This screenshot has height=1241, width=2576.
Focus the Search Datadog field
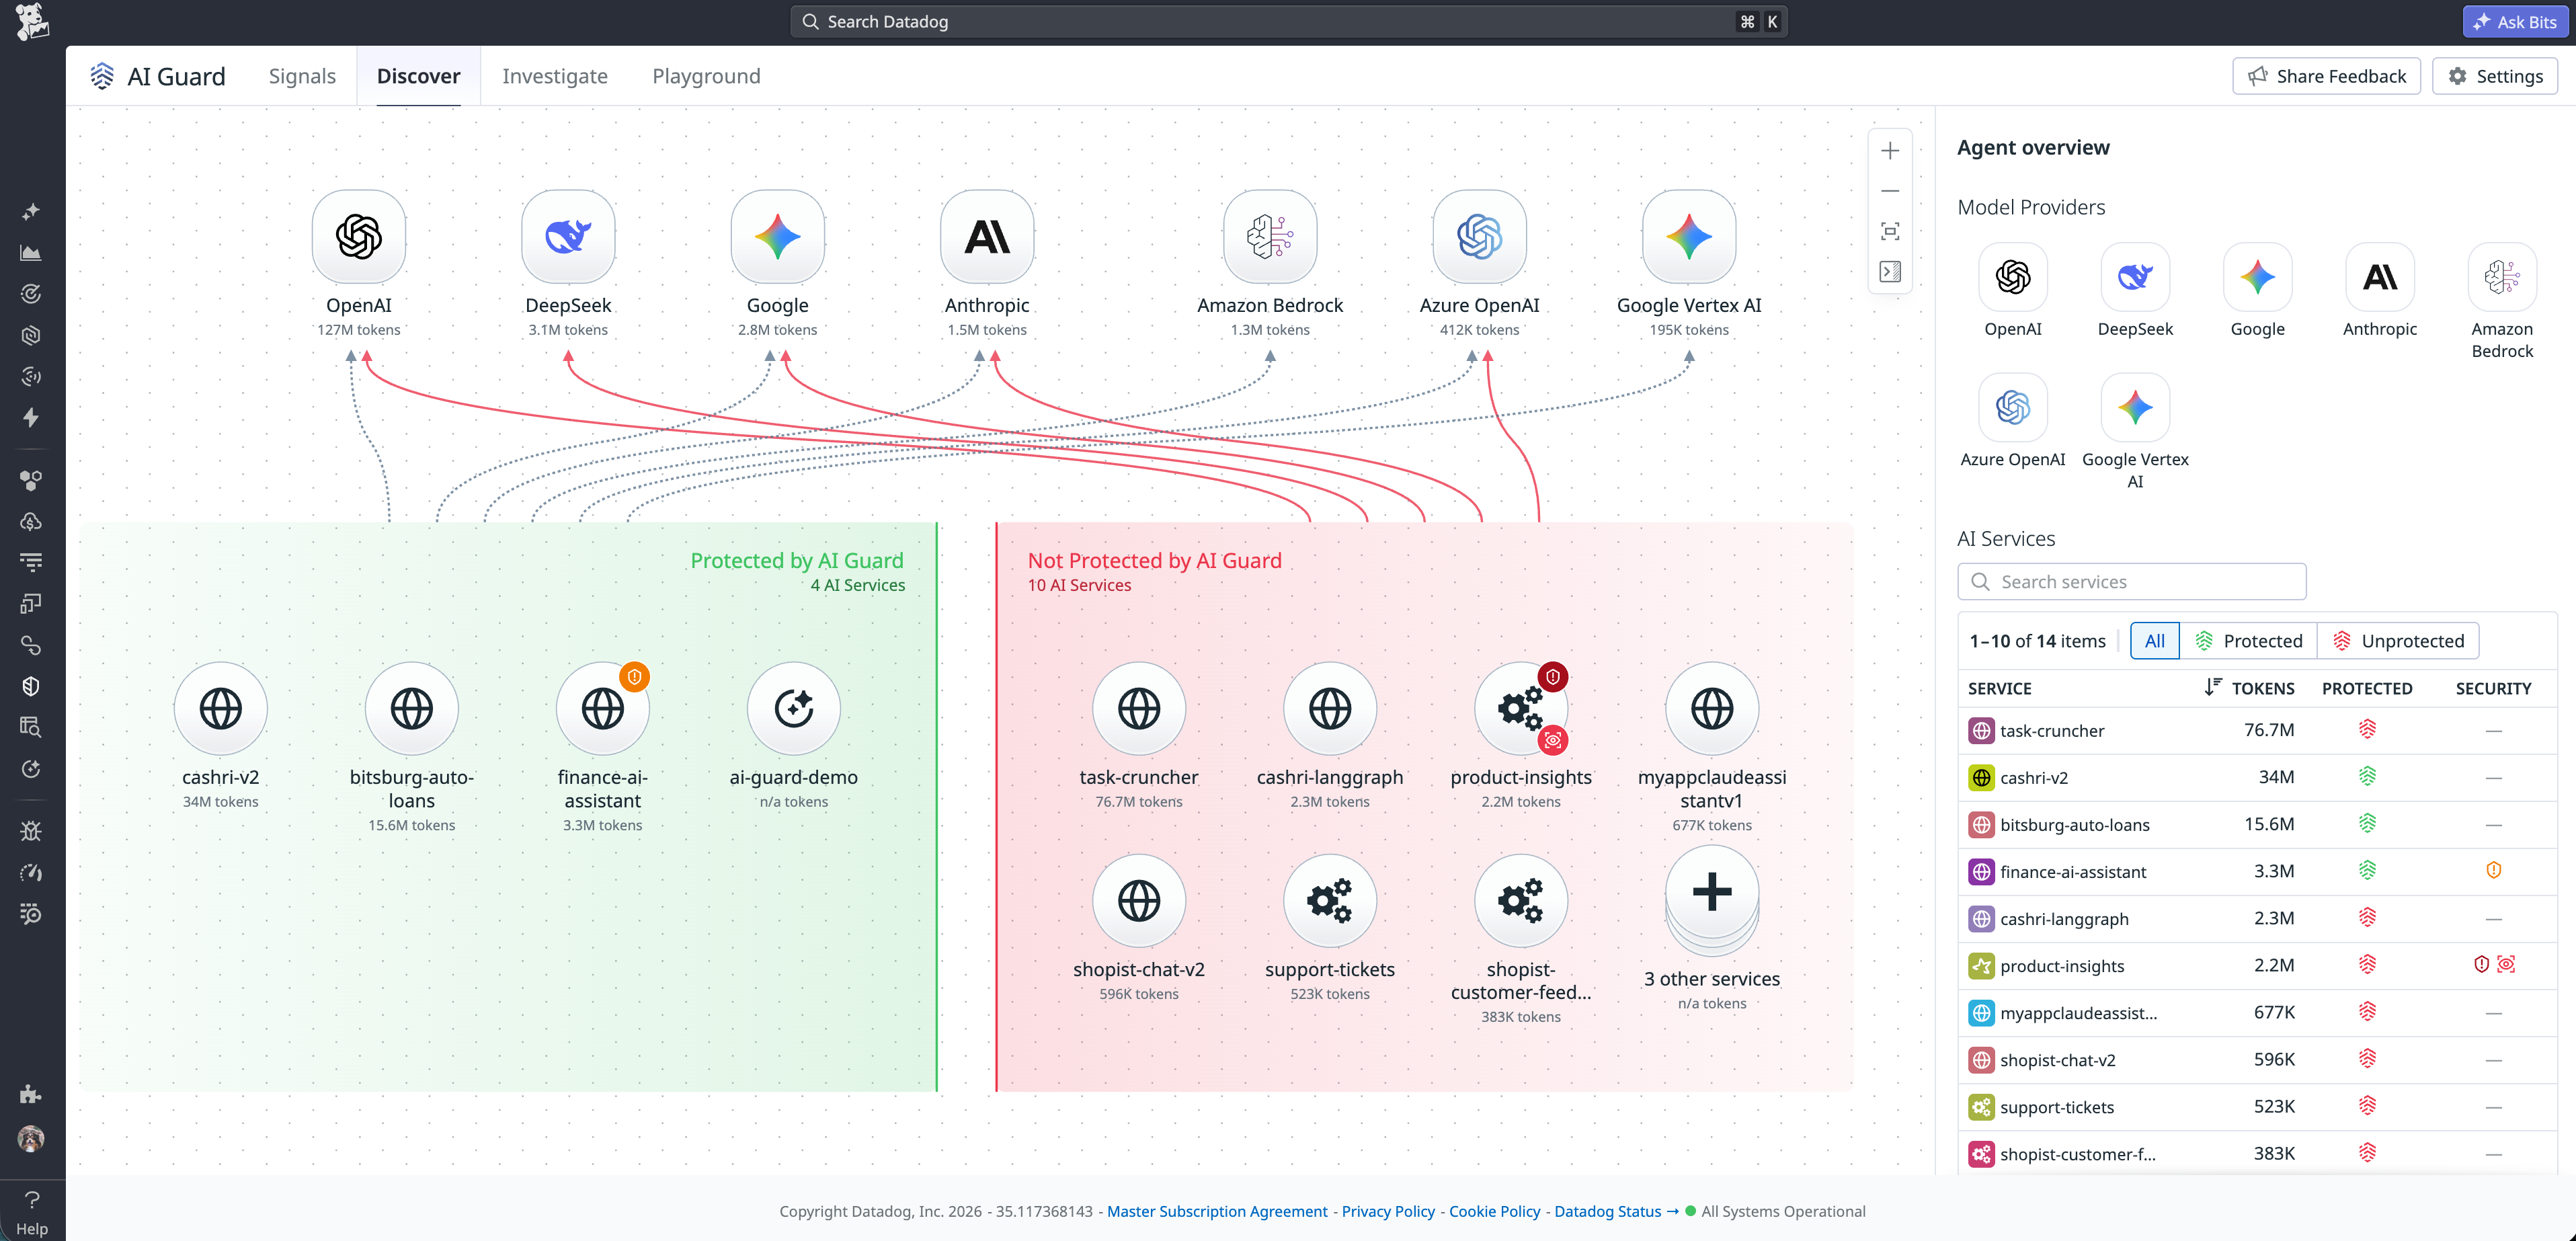[x=1288, y=21]
